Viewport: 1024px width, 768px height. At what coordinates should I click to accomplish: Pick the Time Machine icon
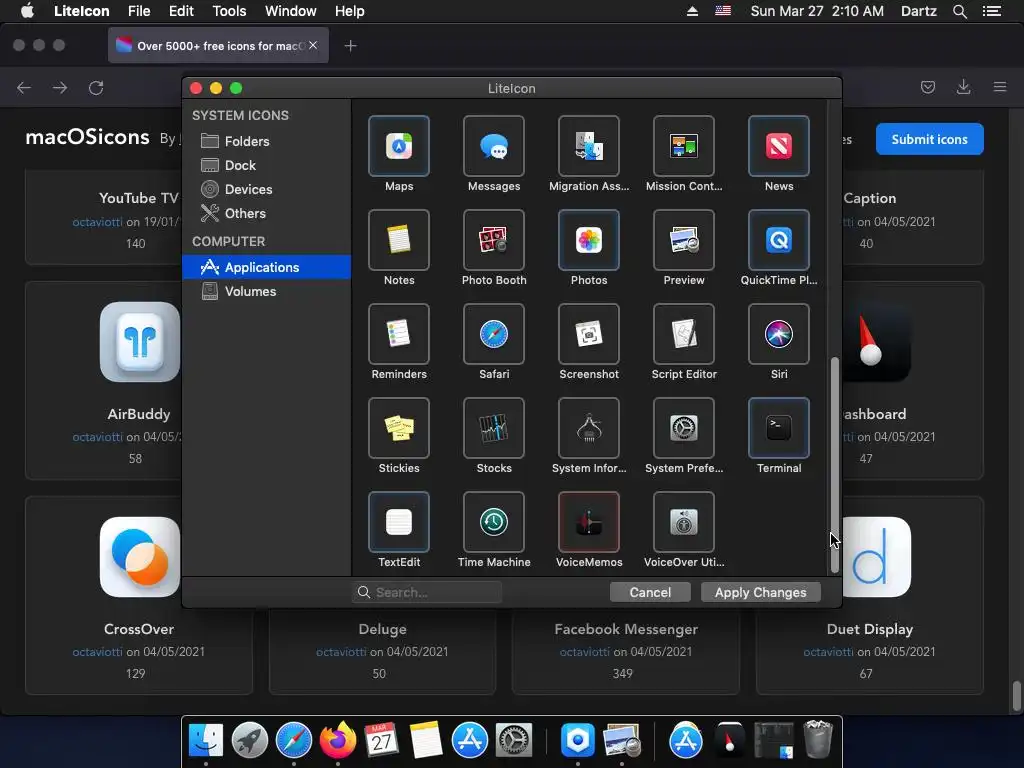coord(494,522)
